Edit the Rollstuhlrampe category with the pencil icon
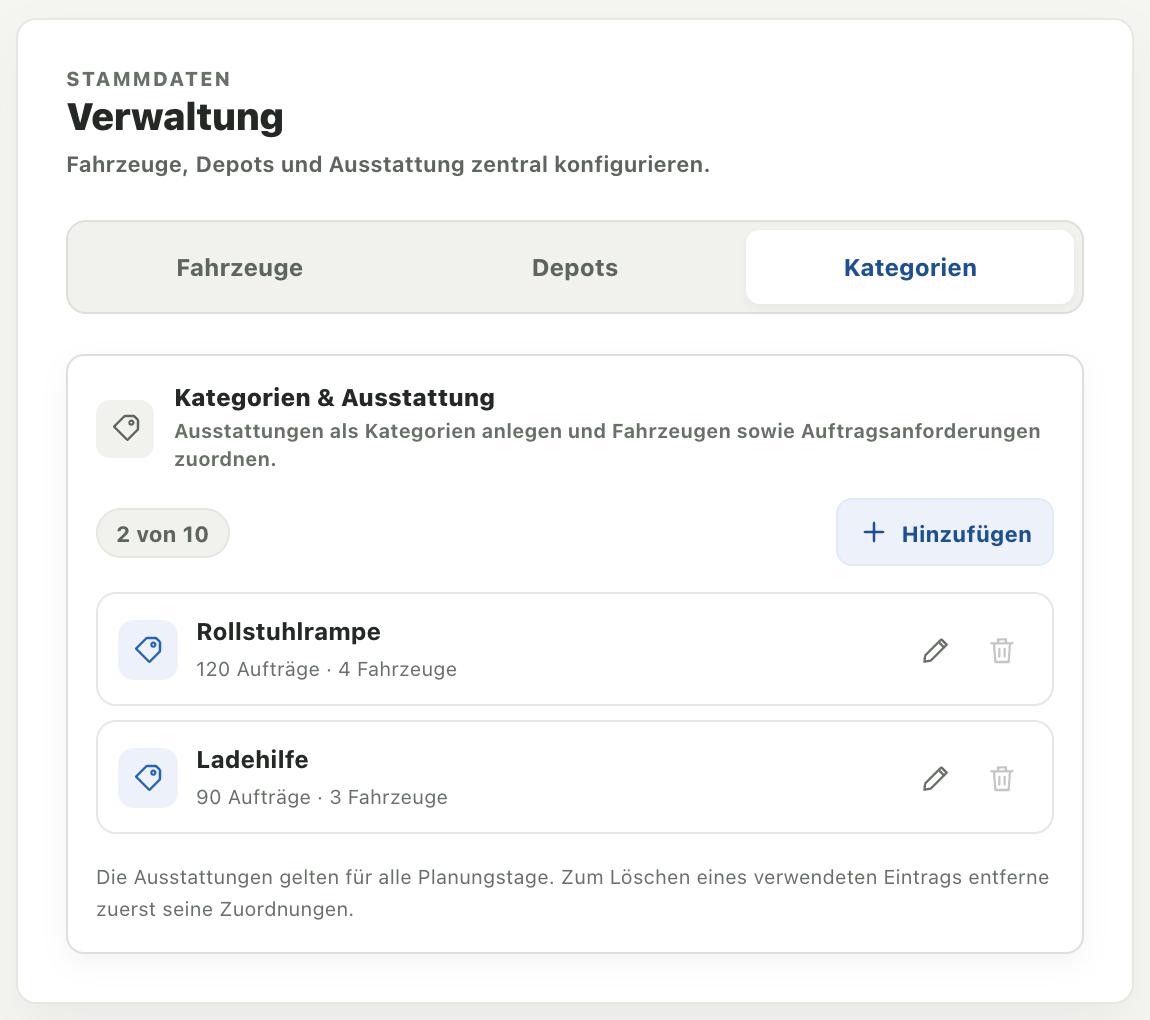Image resolution: width=1150 pixels, height=1020 pixels. 935,650
